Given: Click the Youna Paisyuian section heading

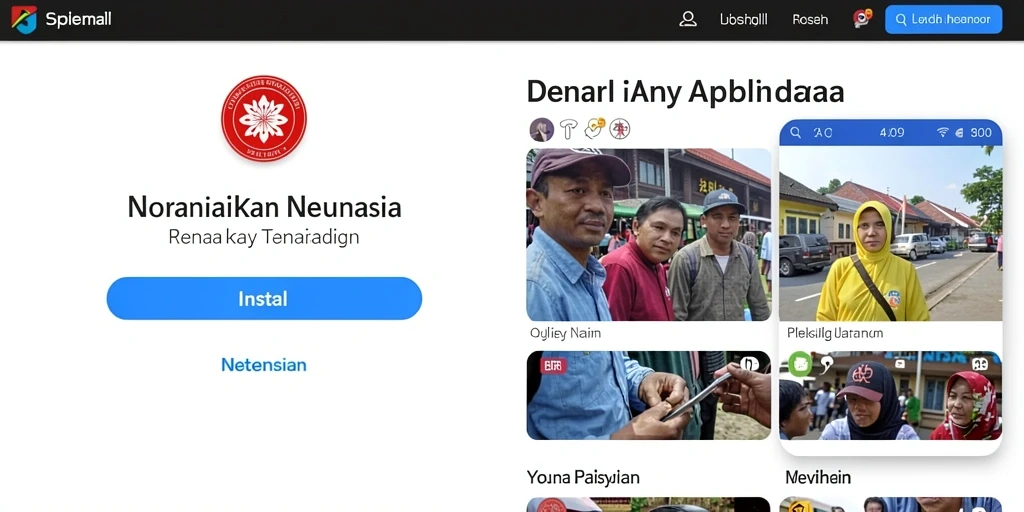Looking at the screenshot, I should (x=583, y=477).
